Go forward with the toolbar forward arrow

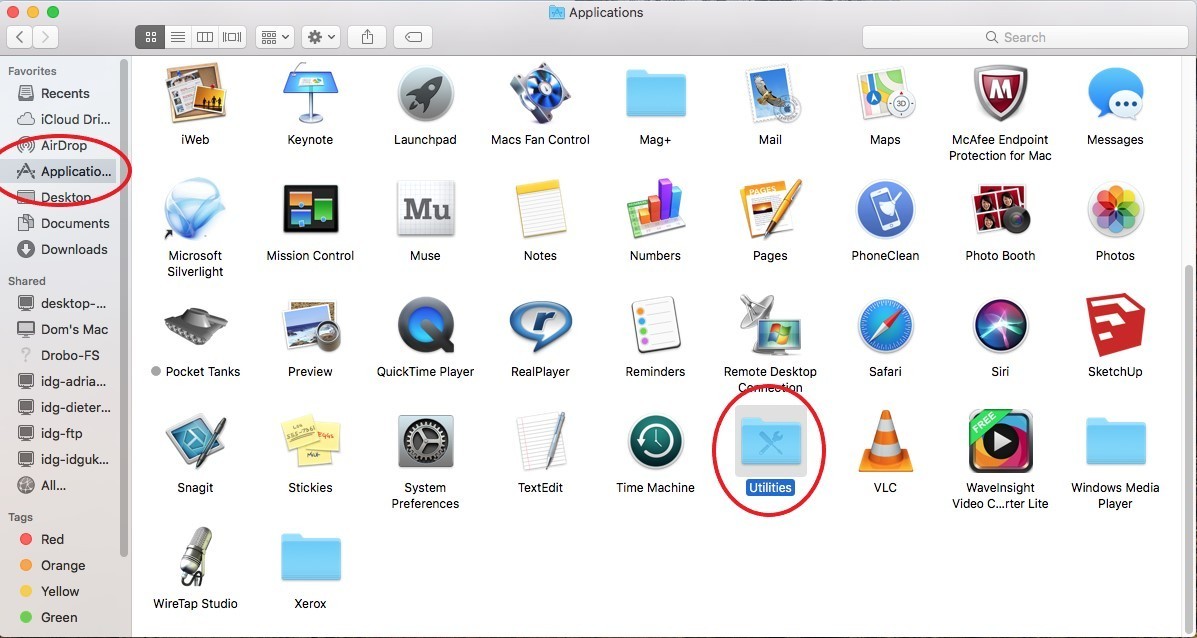coord(46,37)
